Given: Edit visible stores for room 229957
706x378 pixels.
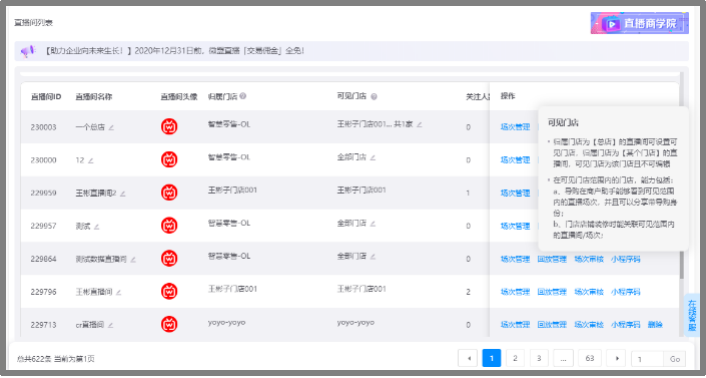Looking at the screenshot, I should click(373, 223).
